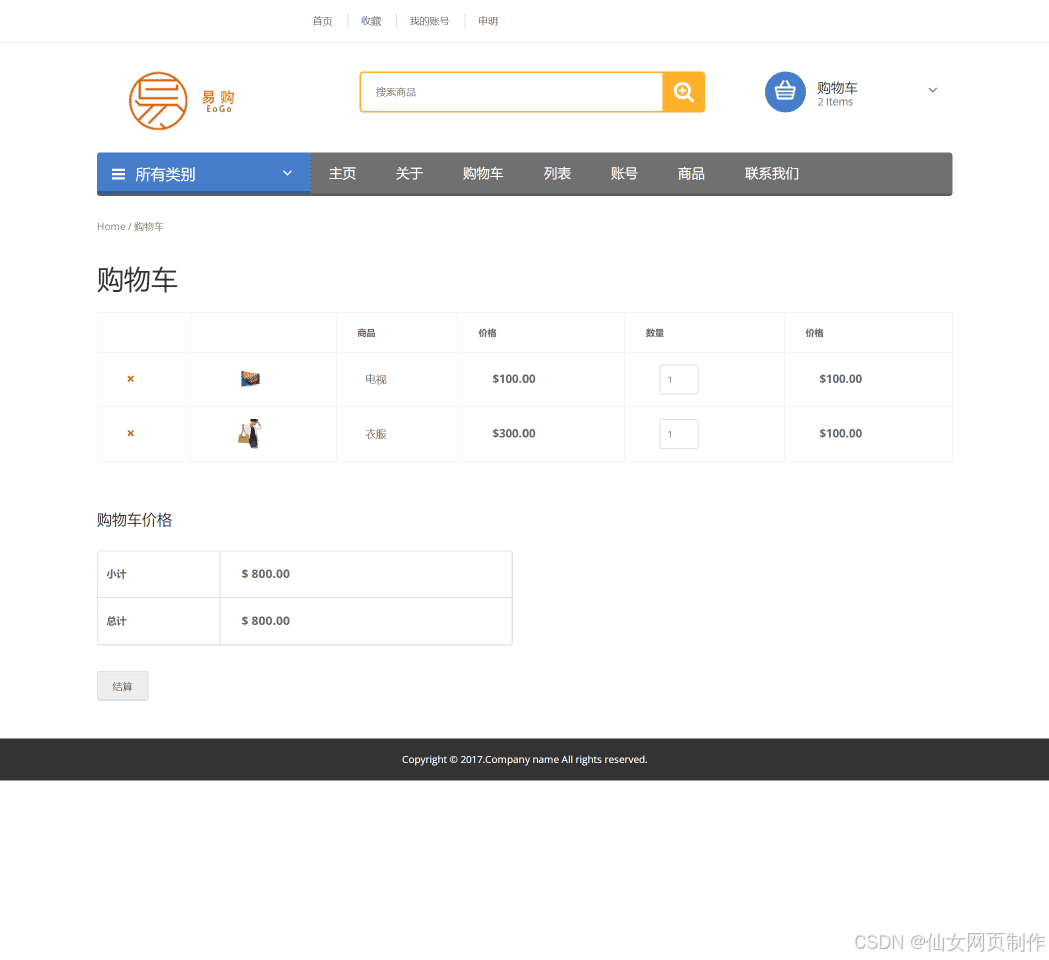Click the quantity field for 衣服
This screenshot has height=960, width=1049.
click(679, 434)
